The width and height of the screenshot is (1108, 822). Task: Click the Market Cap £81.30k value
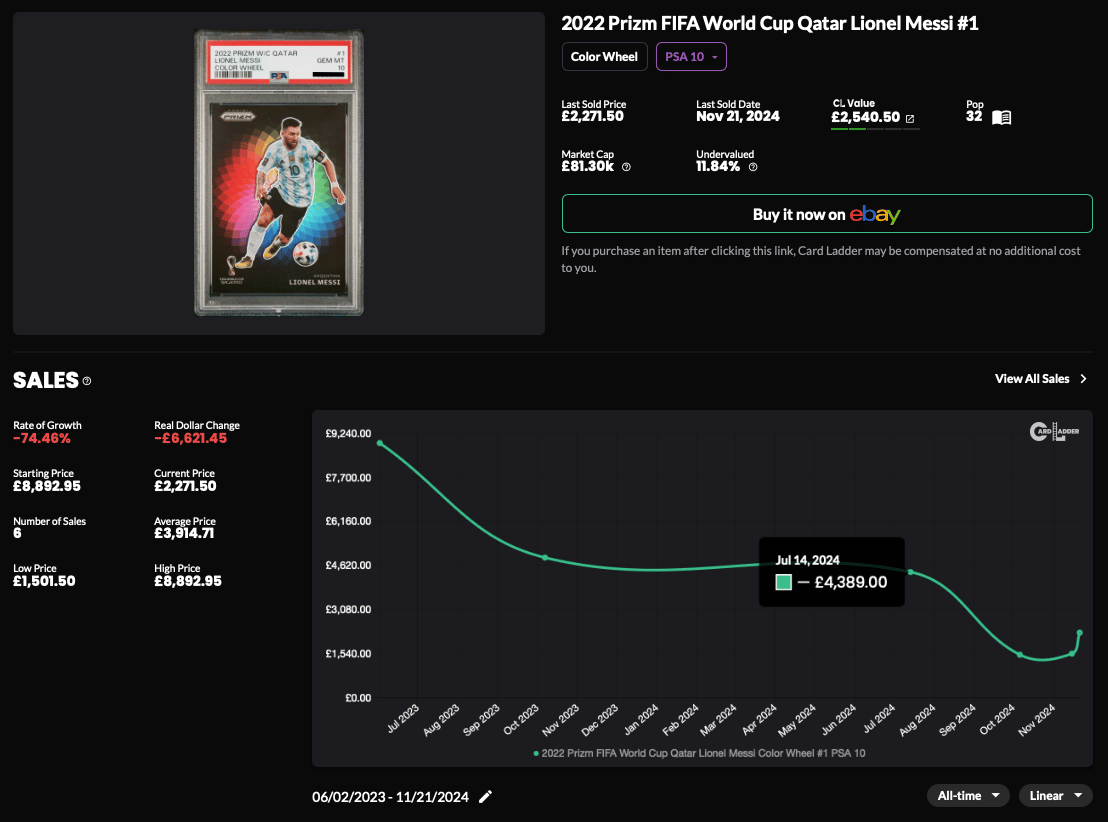click(x=588, y=167)
